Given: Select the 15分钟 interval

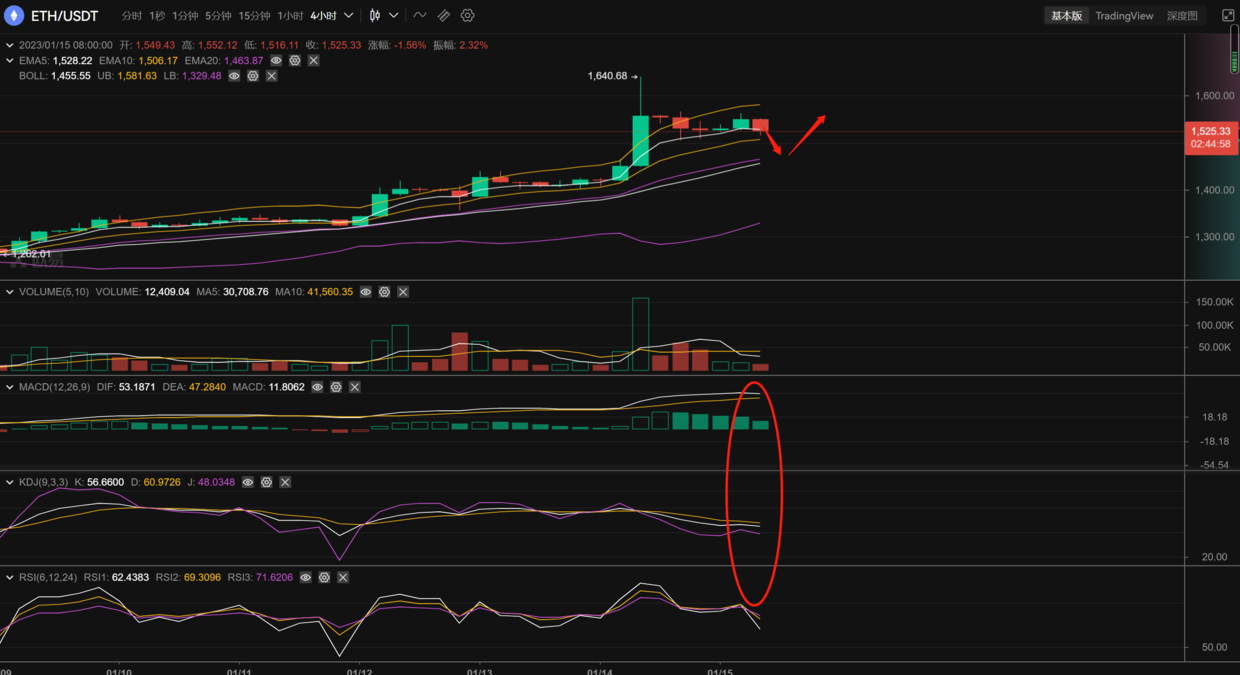Looking at the screenshot, I should coord(255,16).
